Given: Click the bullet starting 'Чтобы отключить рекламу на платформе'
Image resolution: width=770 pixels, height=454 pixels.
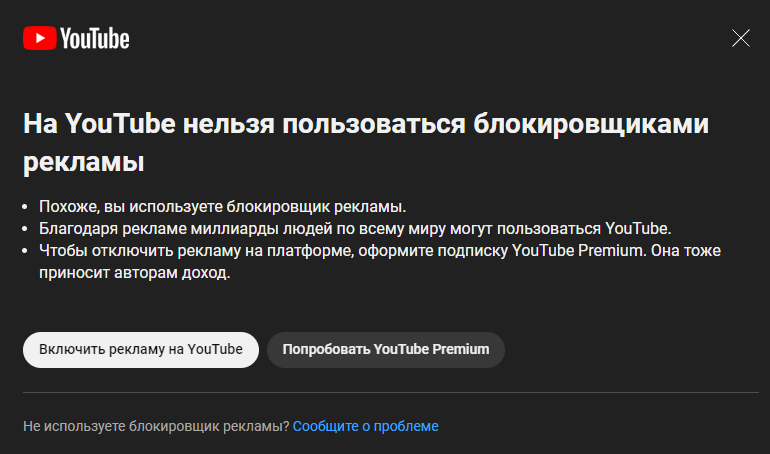Looking at the screenshot, I should [x=380, y=262].
